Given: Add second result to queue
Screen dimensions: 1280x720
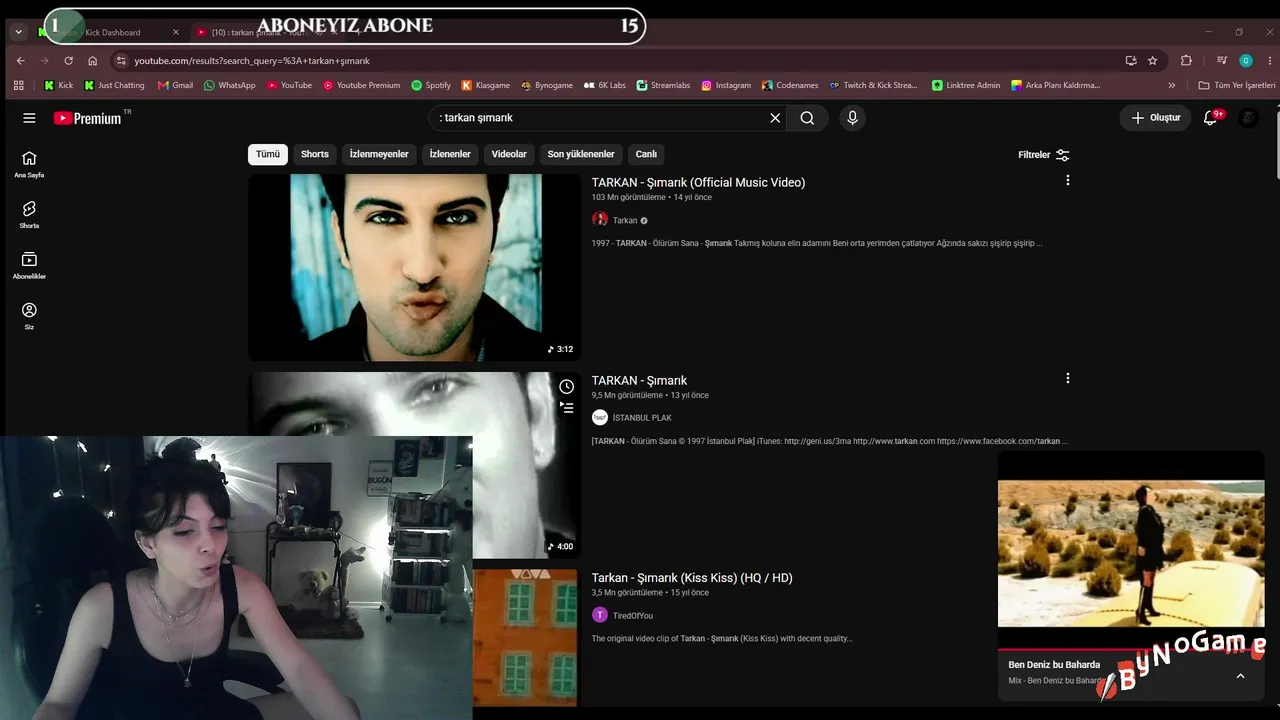Looking at the screenshot, I should coord(566,408).
